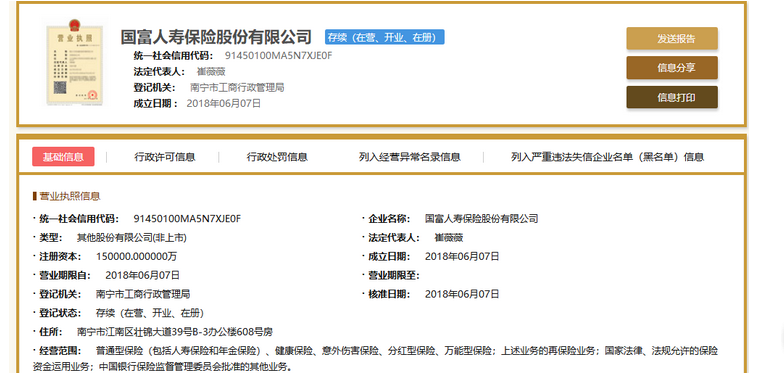Click company type 其他股份有限公司(非上市)
Screen dimensions: 784x381
132,238
